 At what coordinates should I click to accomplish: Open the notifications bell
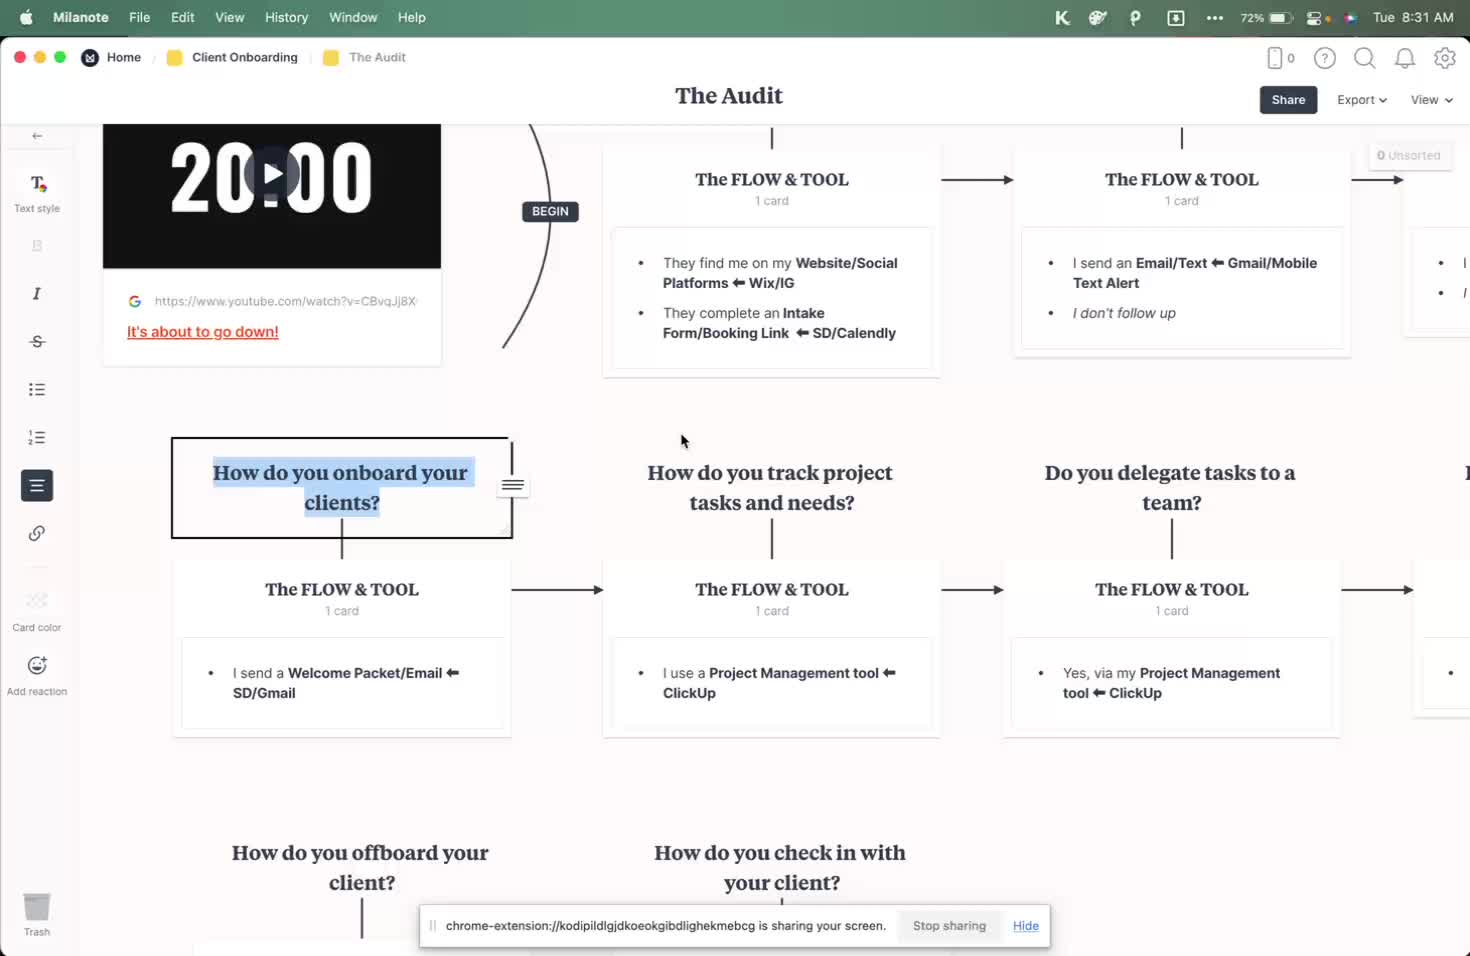click(1404, 58)
